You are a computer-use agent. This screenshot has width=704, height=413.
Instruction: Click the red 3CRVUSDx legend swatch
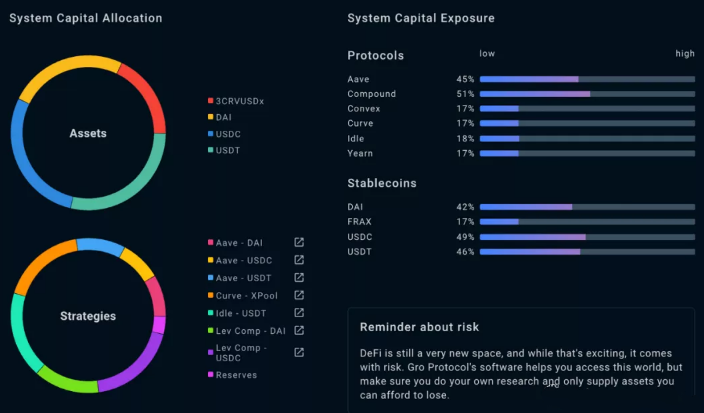point(210,101)
